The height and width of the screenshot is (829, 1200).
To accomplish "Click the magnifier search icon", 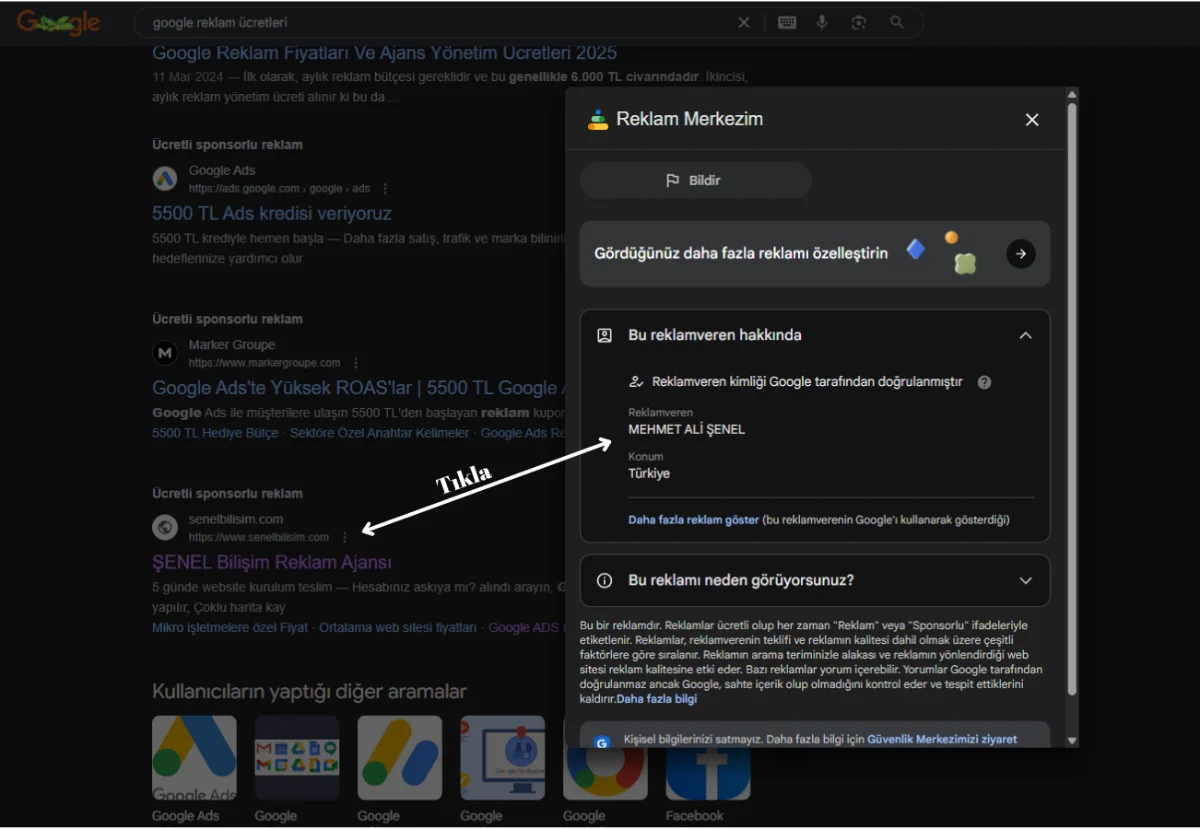I will (896, 22).
